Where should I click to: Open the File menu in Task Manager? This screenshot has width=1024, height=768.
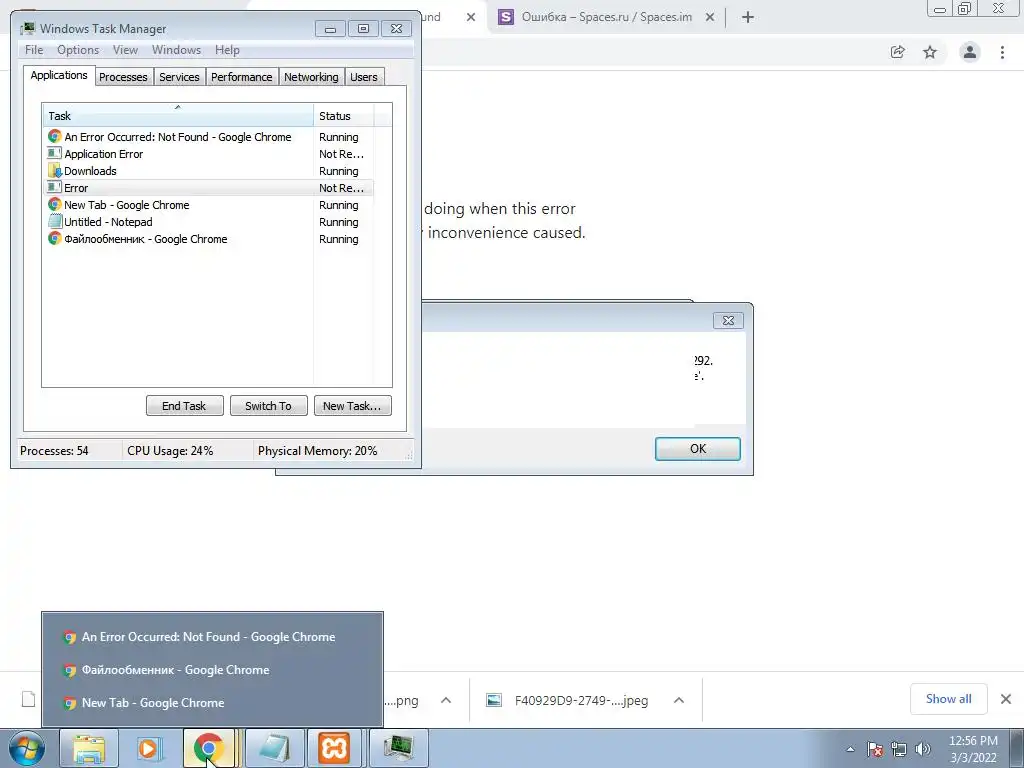[33, 50]
